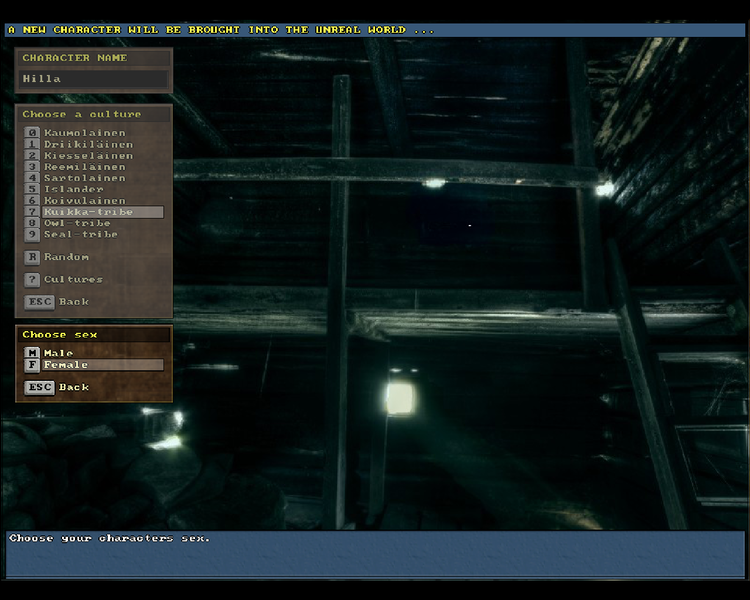The width and height of the screenshot is (750, 600).
Task: Click the highlighted Kuikka-tribe entry
Action: tap(86, 212)
